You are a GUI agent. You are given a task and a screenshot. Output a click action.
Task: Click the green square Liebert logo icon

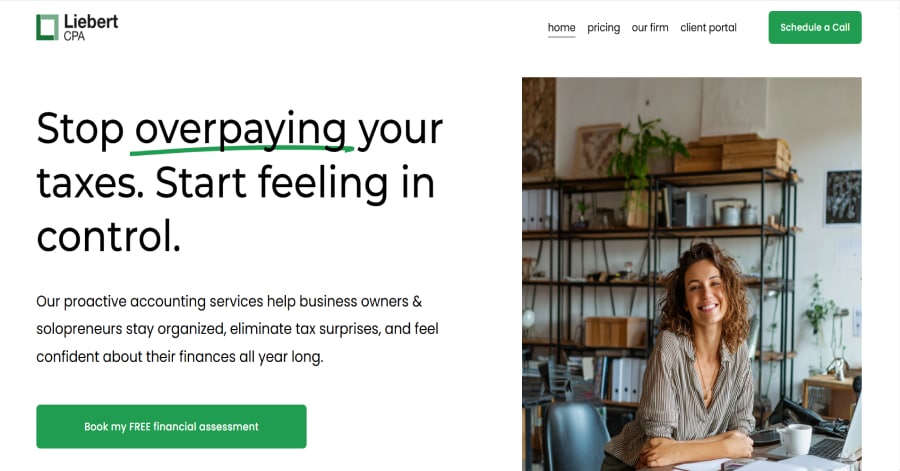click(47, 28)
